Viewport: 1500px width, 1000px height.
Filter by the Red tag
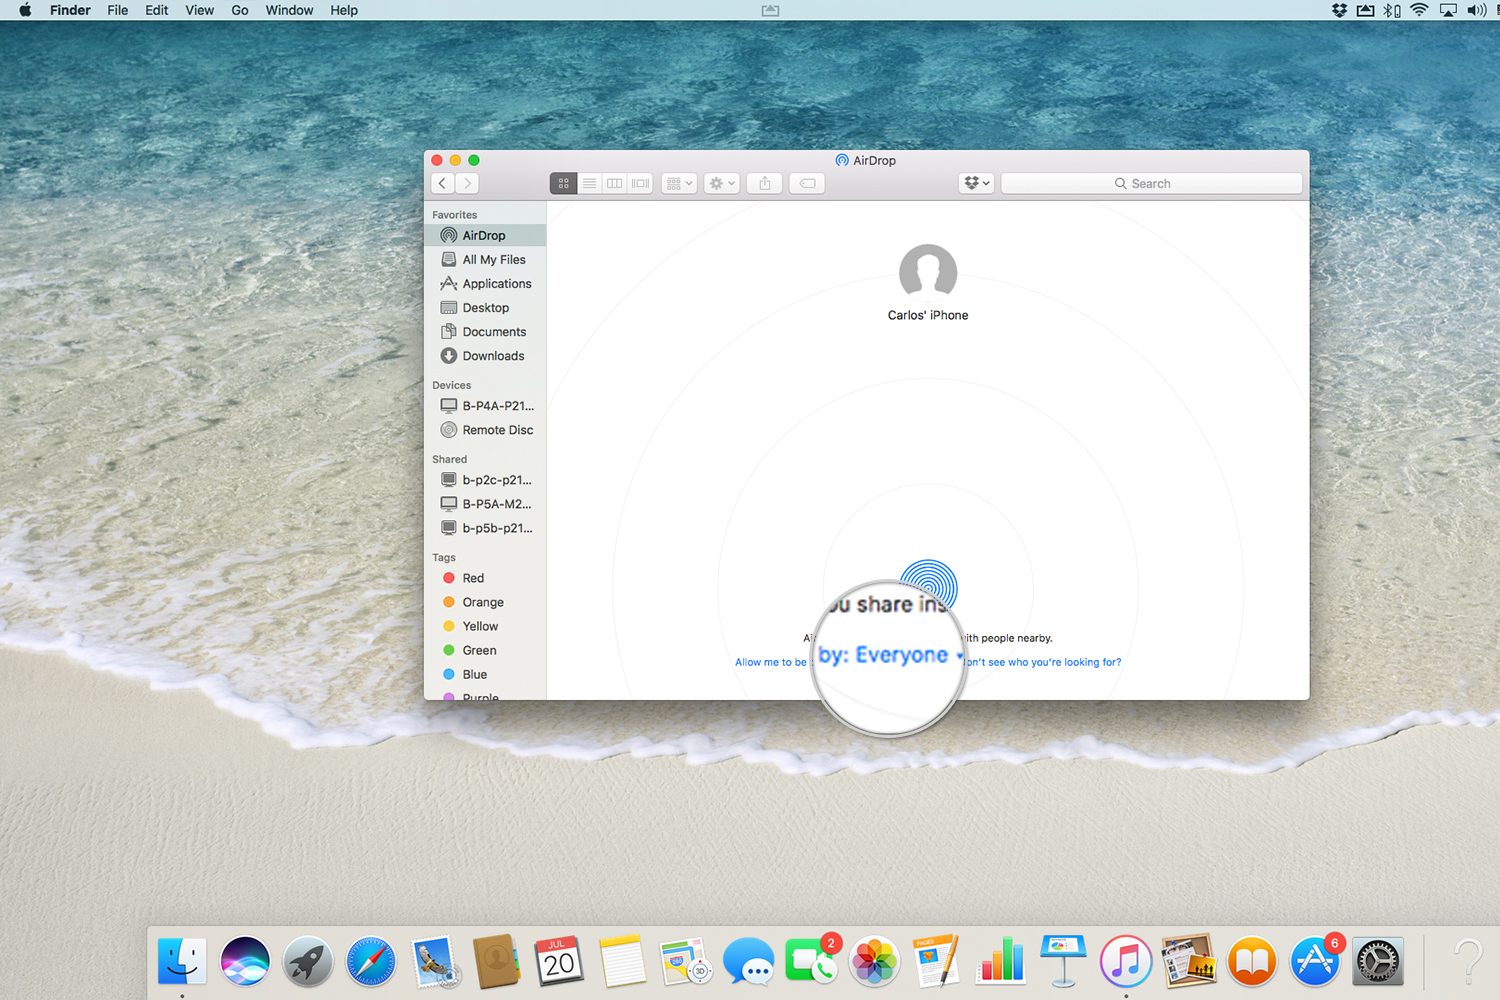coord(485,578)
